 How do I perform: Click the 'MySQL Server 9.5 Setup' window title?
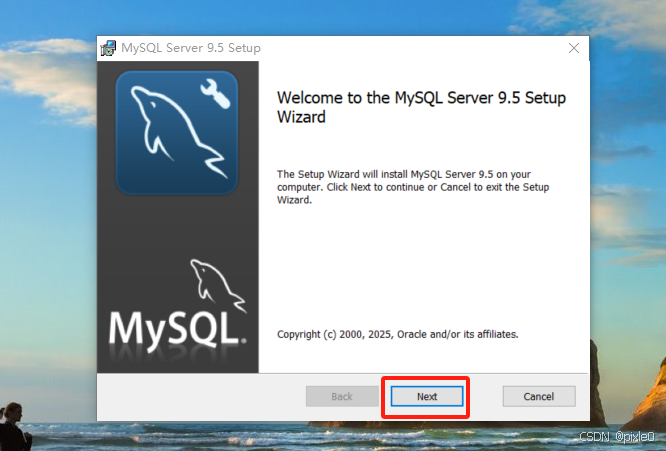tap(191, 48)
